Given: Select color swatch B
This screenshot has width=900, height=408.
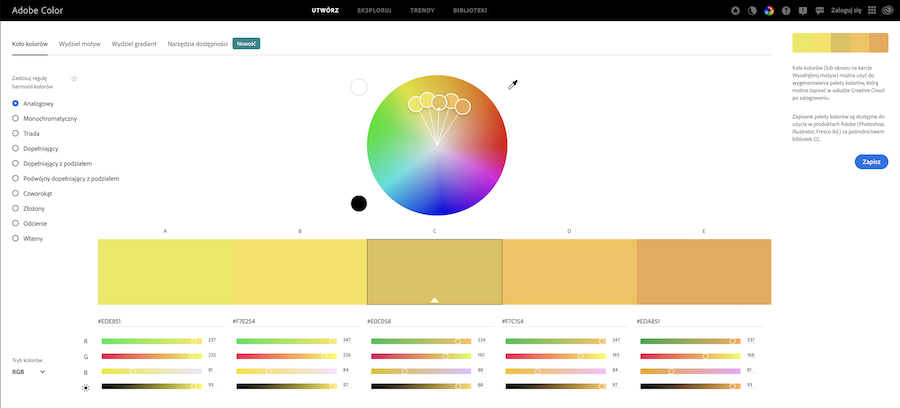Looking at the screenshot, I should pyautogui.click(x=300, y=272).
